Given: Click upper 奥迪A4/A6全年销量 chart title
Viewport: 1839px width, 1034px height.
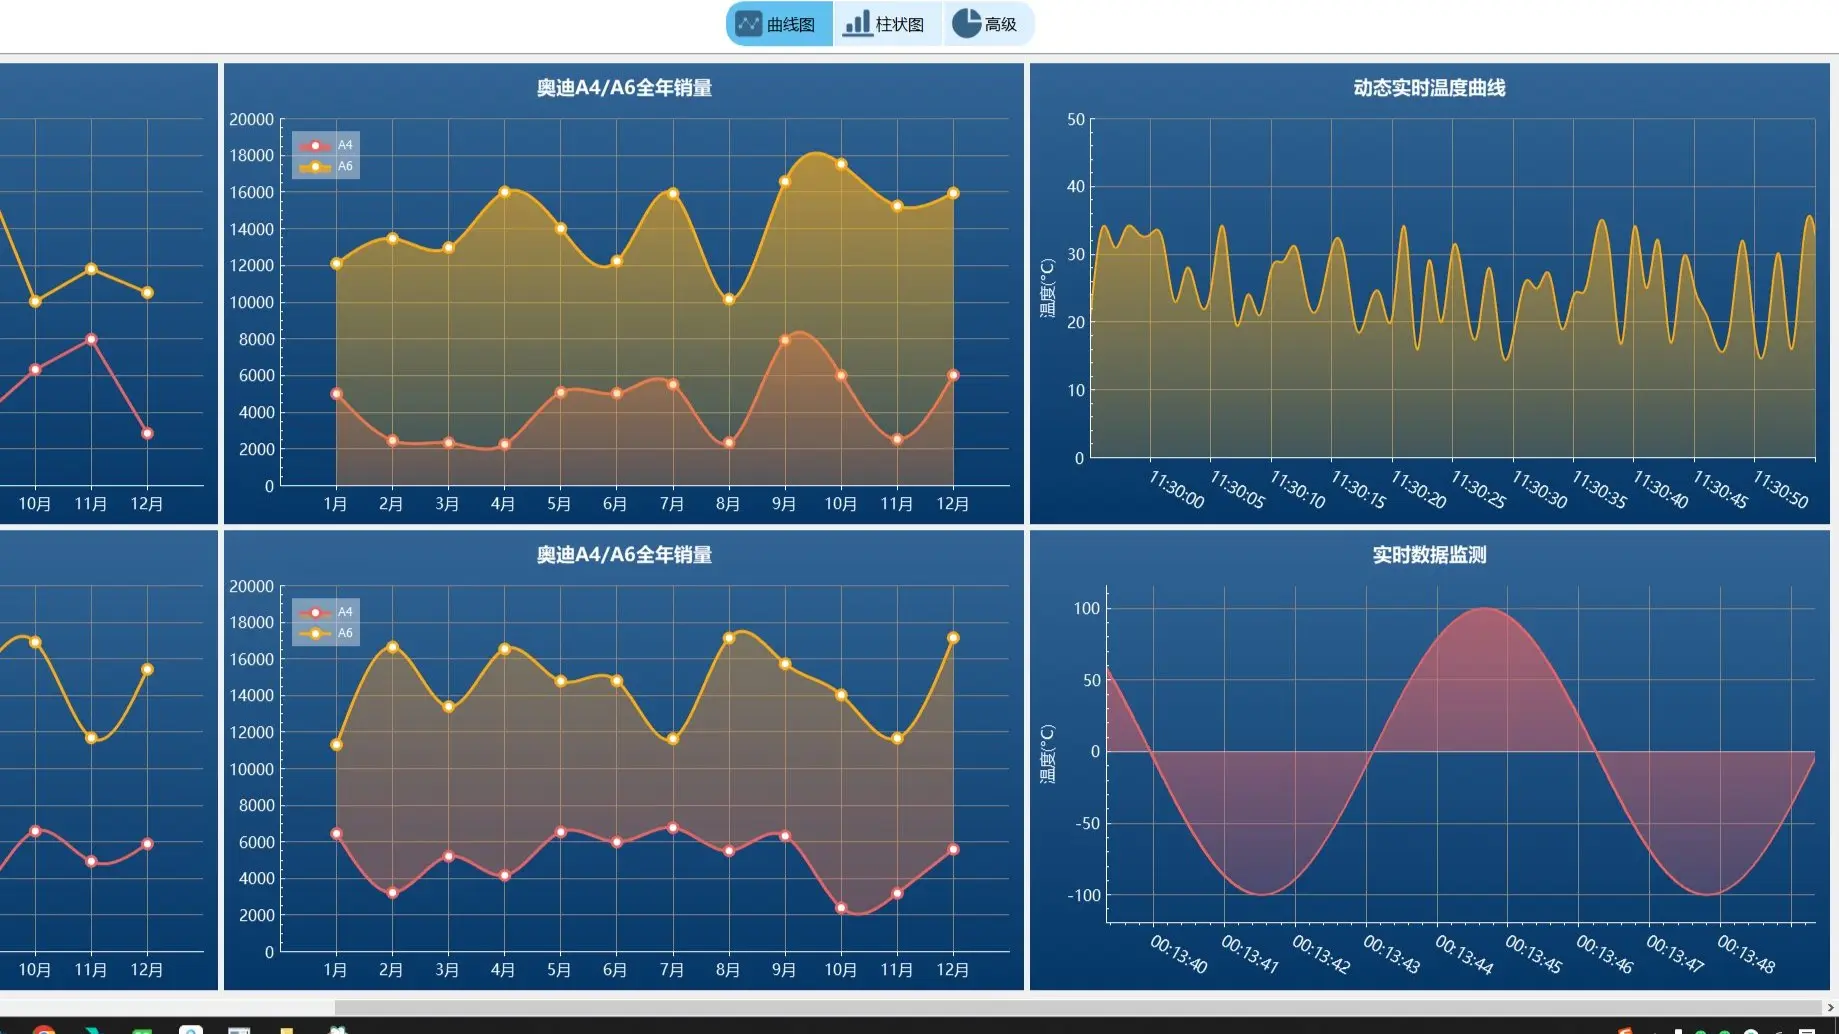Looking at the screenshot, I should (624, 88).
